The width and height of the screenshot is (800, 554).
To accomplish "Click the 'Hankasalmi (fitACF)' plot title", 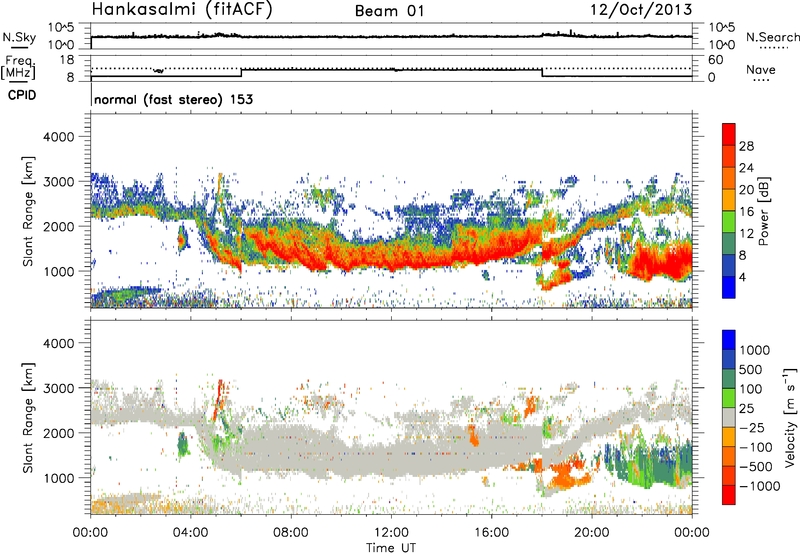I will 181,9.
